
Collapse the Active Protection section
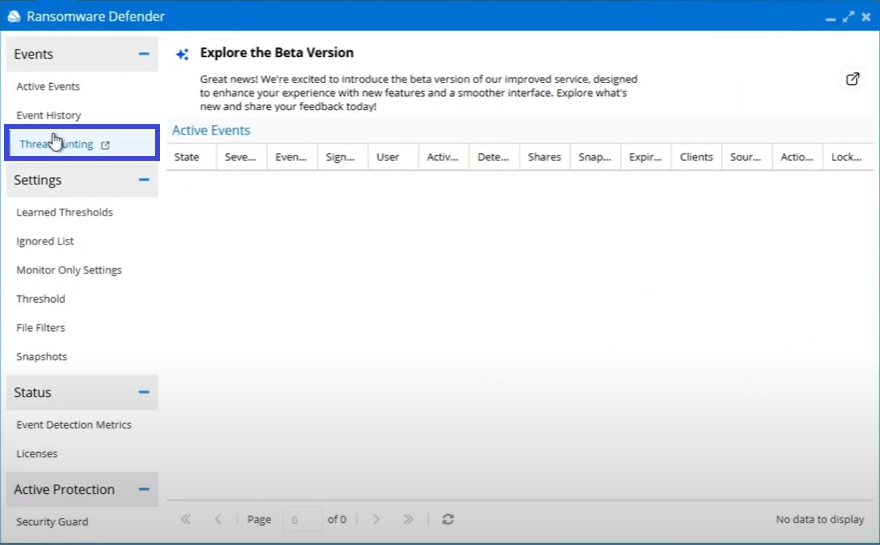144,489
